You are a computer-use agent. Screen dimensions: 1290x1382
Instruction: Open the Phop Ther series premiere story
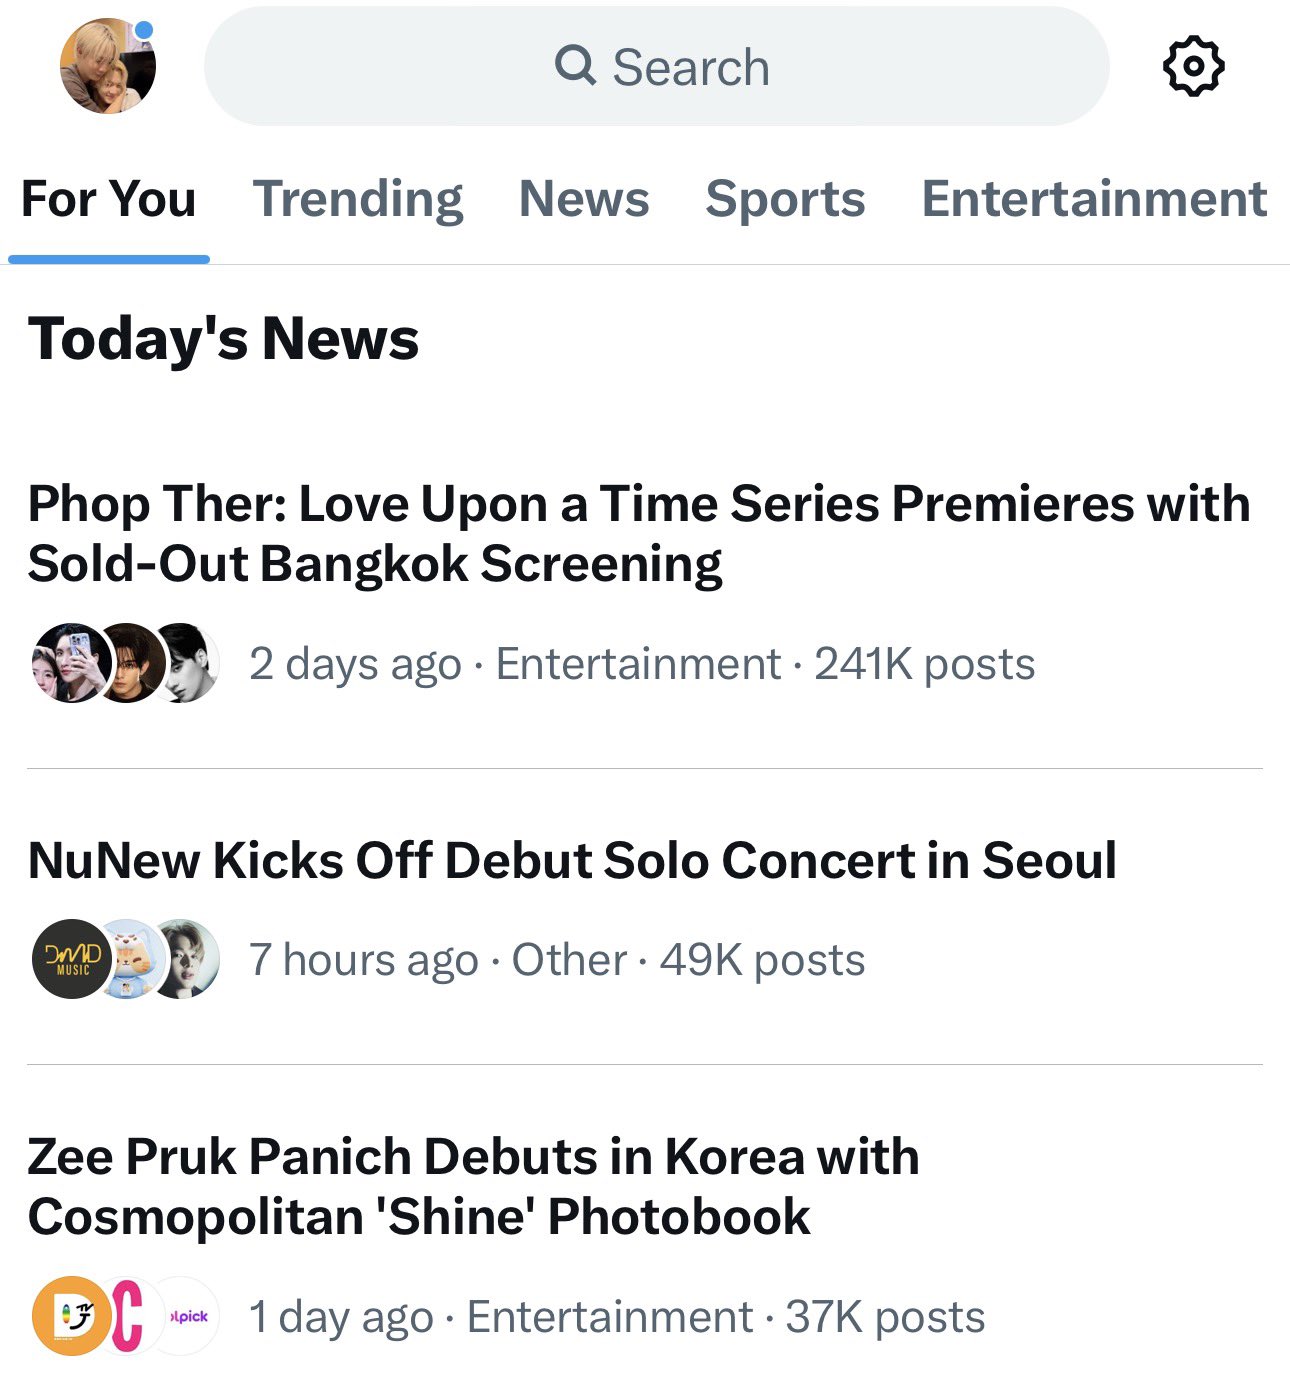pyautogui.click(x=638, y=533)
